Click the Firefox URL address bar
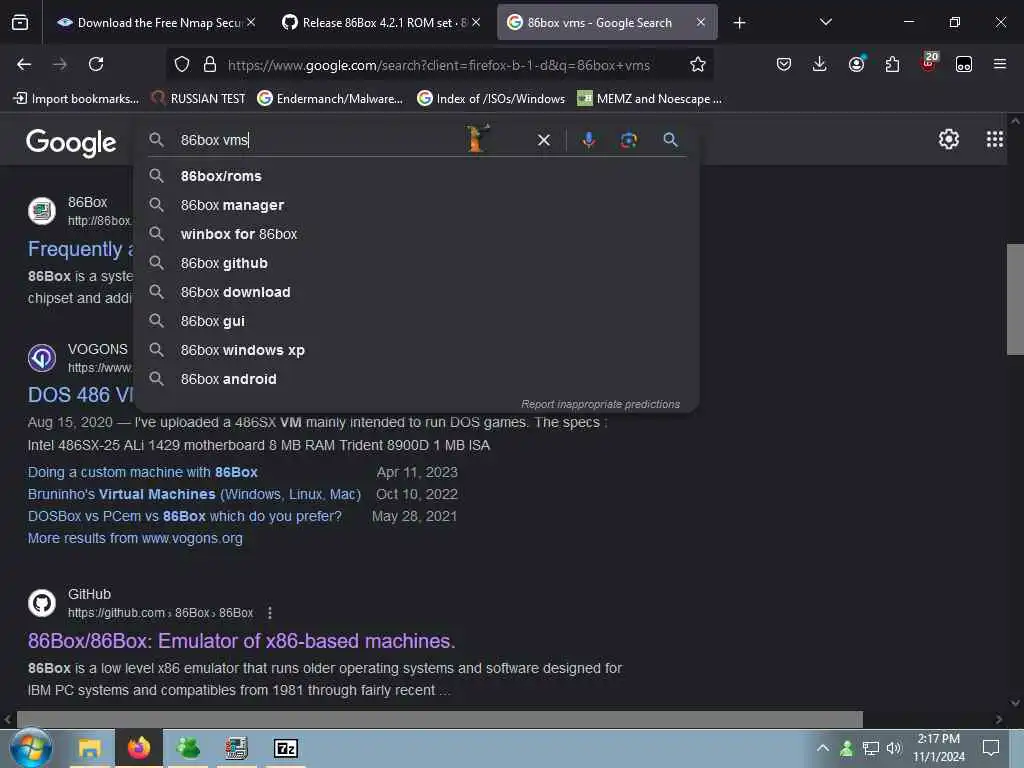 pos(438,65)
